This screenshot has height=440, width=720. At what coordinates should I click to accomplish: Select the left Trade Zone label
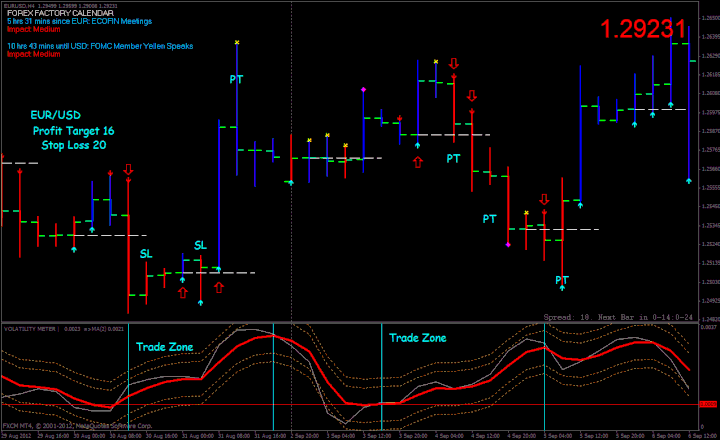(x=164, y=347)
